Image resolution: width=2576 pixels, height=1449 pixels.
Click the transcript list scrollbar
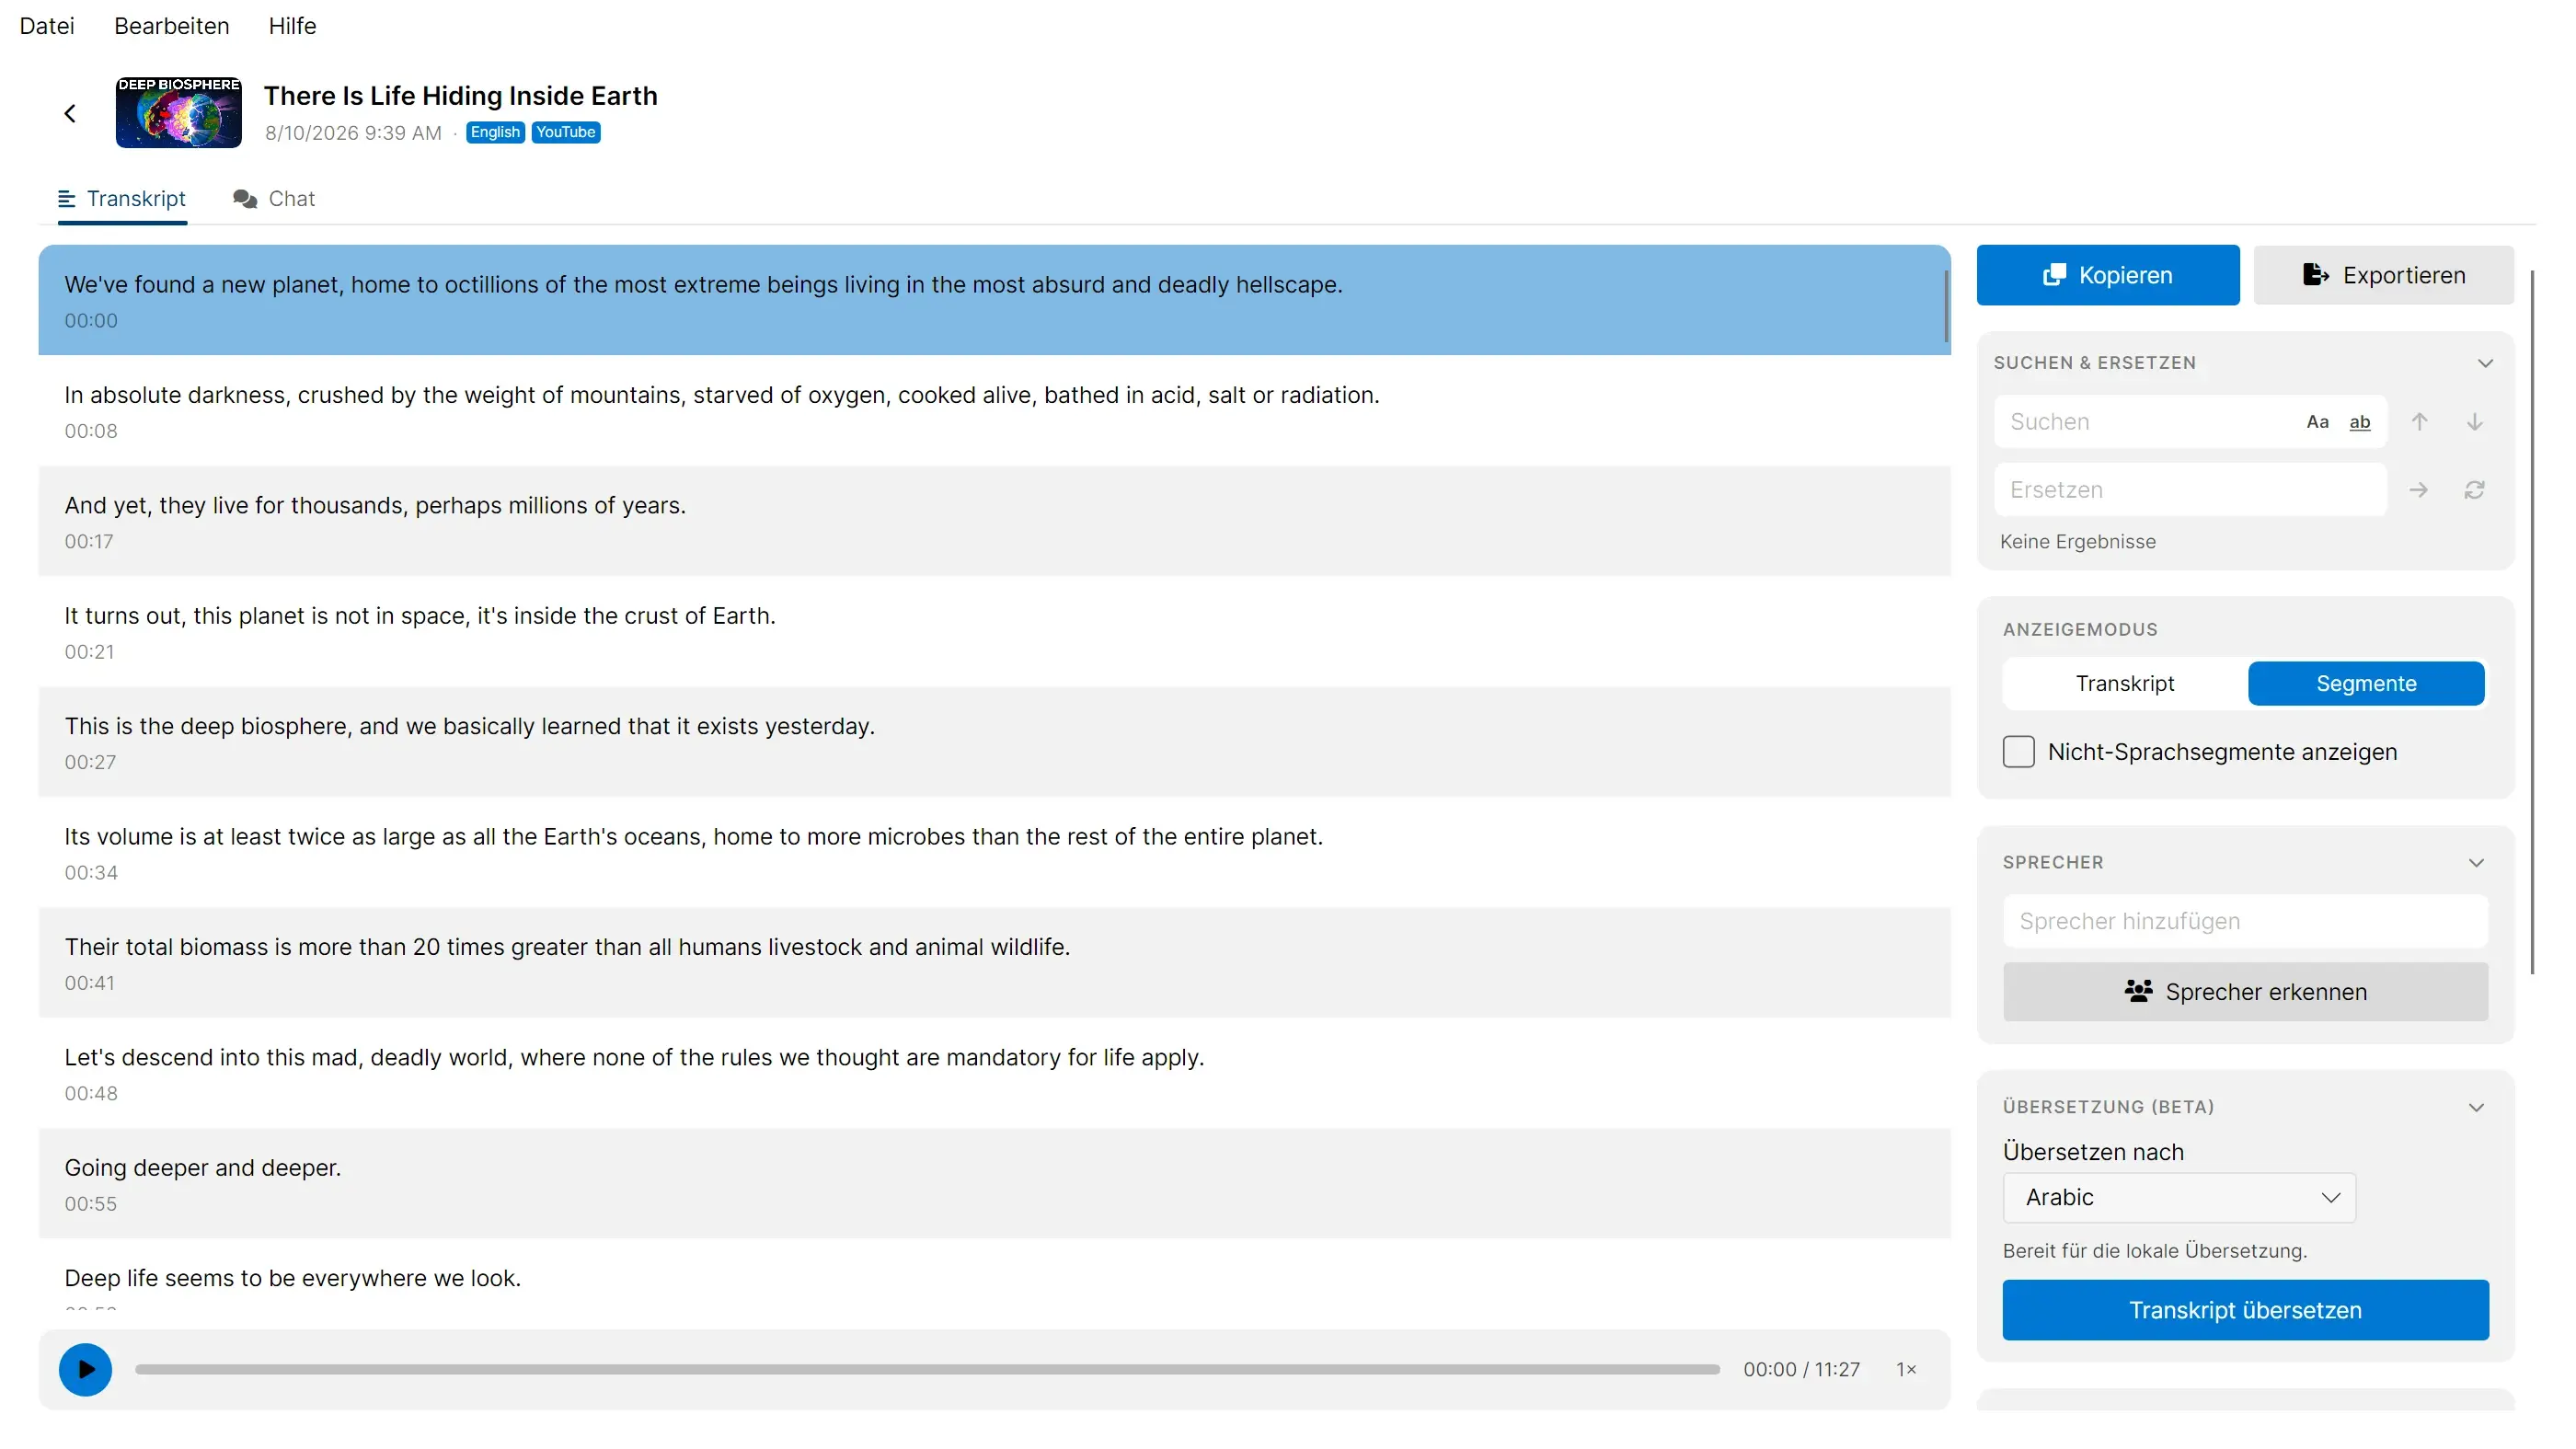pyautogui.click(x=1946, y=305)
